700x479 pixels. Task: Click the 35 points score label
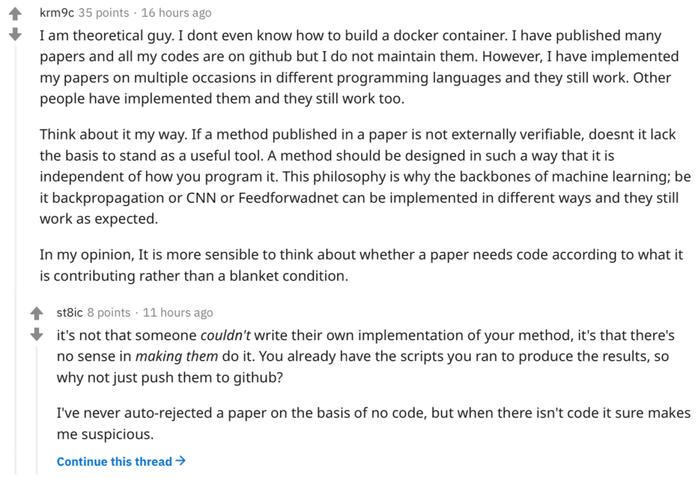coord(104,13)
